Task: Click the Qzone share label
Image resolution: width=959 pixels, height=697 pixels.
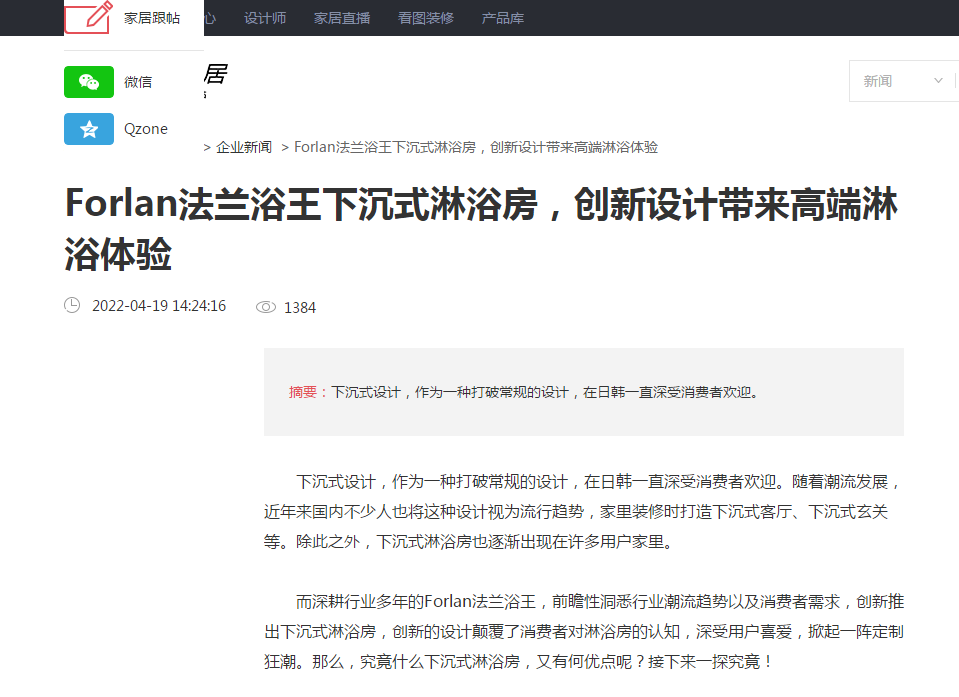Action: (x=146, y=129)
